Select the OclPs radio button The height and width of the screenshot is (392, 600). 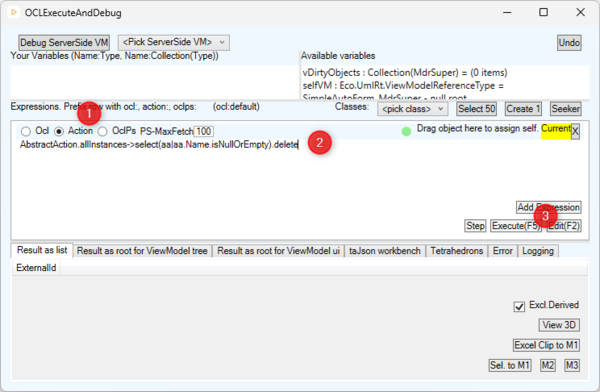coord(103,131)
